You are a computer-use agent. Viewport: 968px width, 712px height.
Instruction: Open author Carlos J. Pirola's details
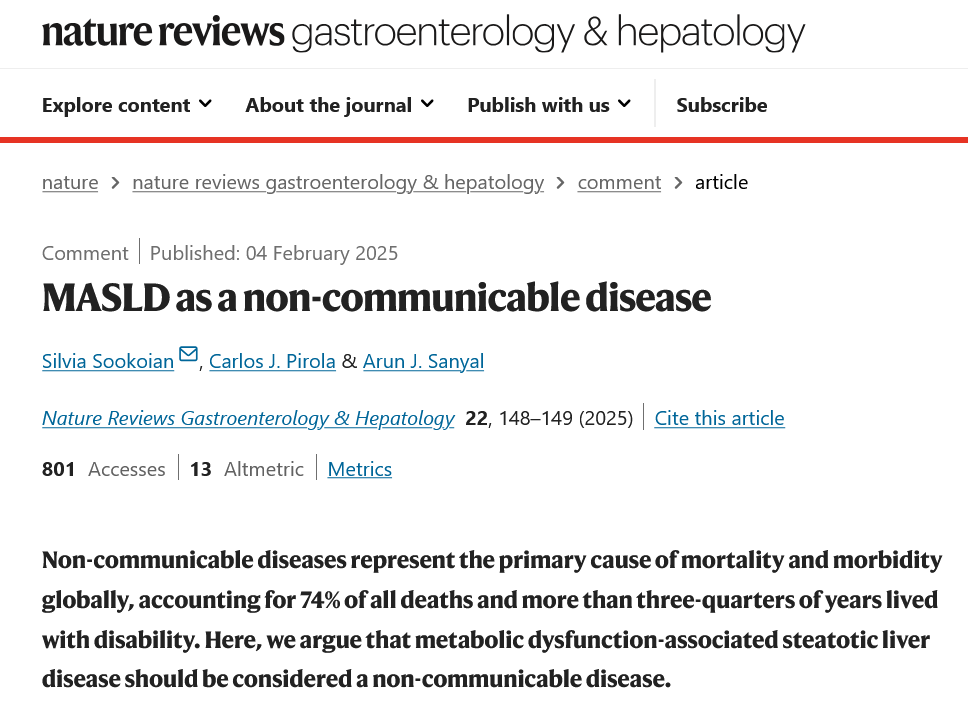coord(272,361)
